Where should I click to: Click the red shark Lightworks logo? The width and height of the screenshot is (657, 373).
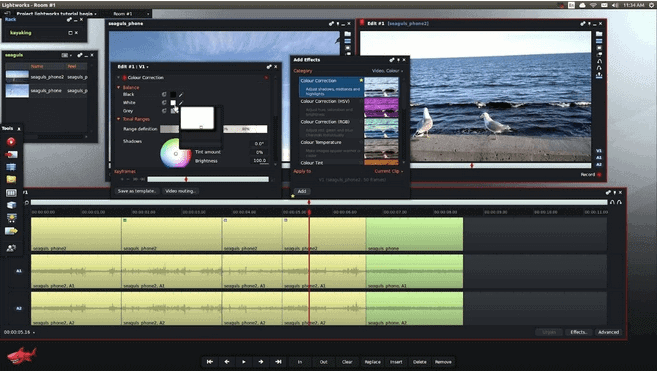pyautogui.click(x=21, y=355)
